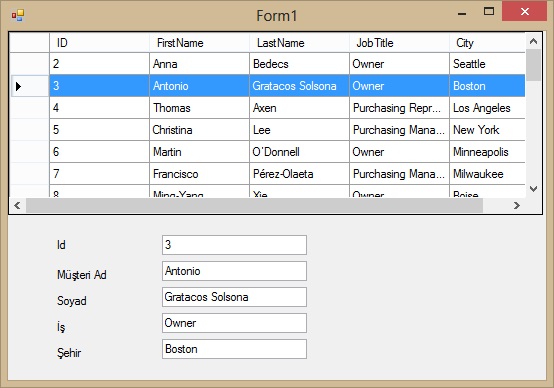Click the Boston cell in the grid

[487, 86]
